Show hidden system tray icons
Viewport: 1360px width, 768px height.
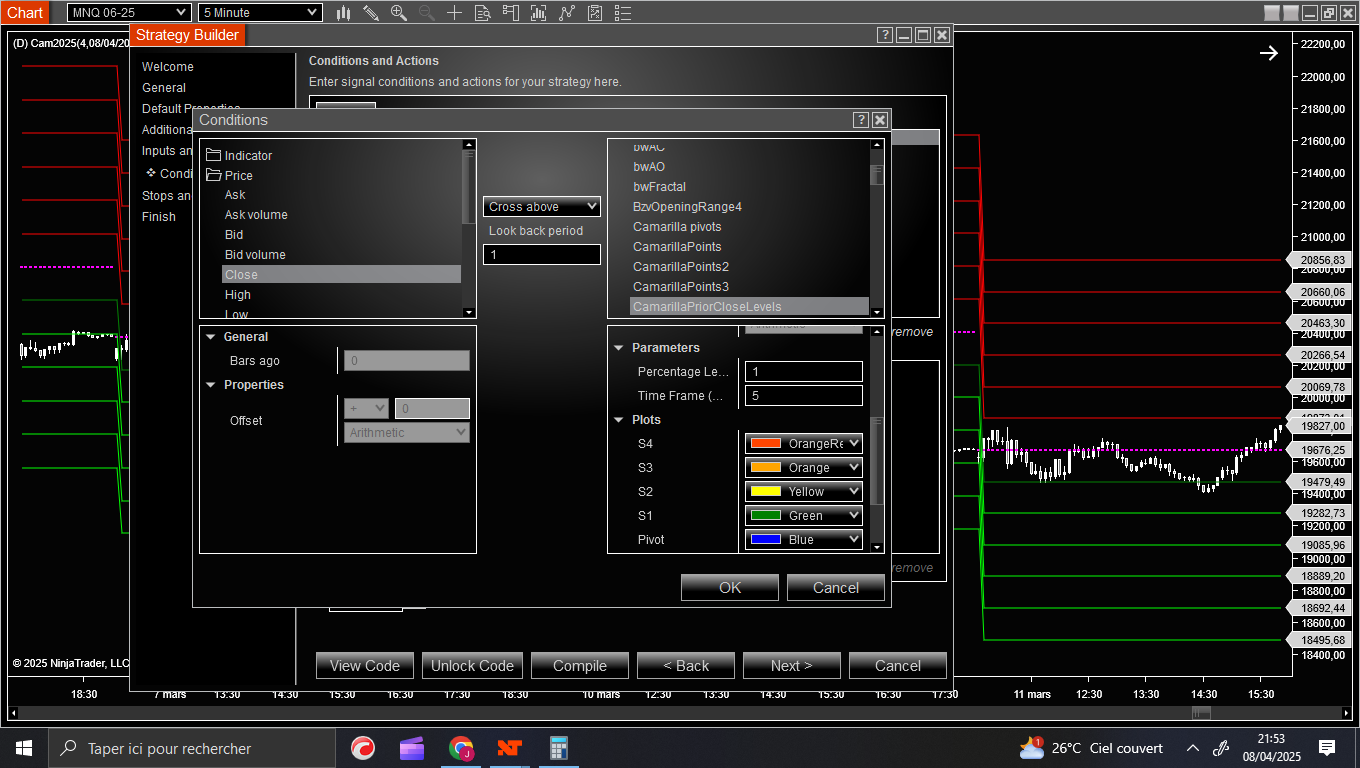pyautogui.click(x=1192, y=748)
